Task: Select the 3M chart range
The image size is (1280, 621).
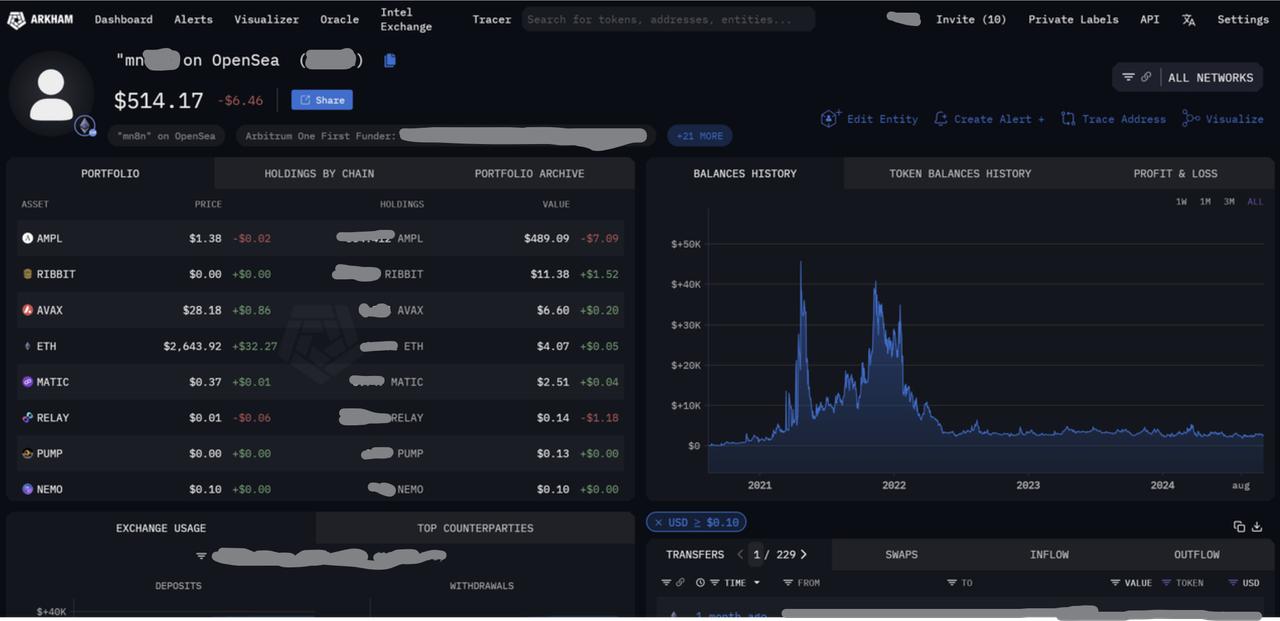Action: tap(1229, 202)
